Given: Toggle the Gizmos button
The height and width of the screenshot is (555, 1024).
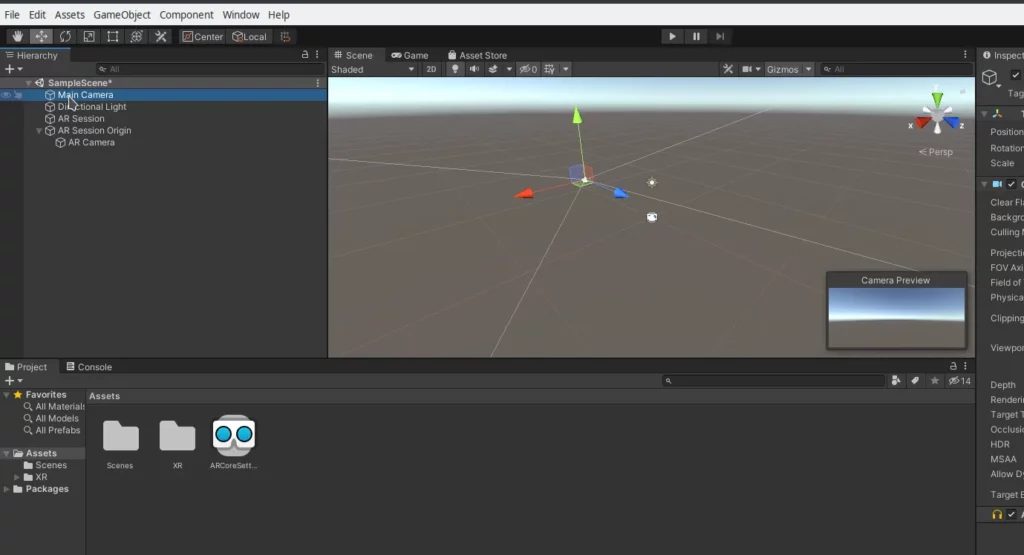Looking at the screenshot, I should pos(782,69).
